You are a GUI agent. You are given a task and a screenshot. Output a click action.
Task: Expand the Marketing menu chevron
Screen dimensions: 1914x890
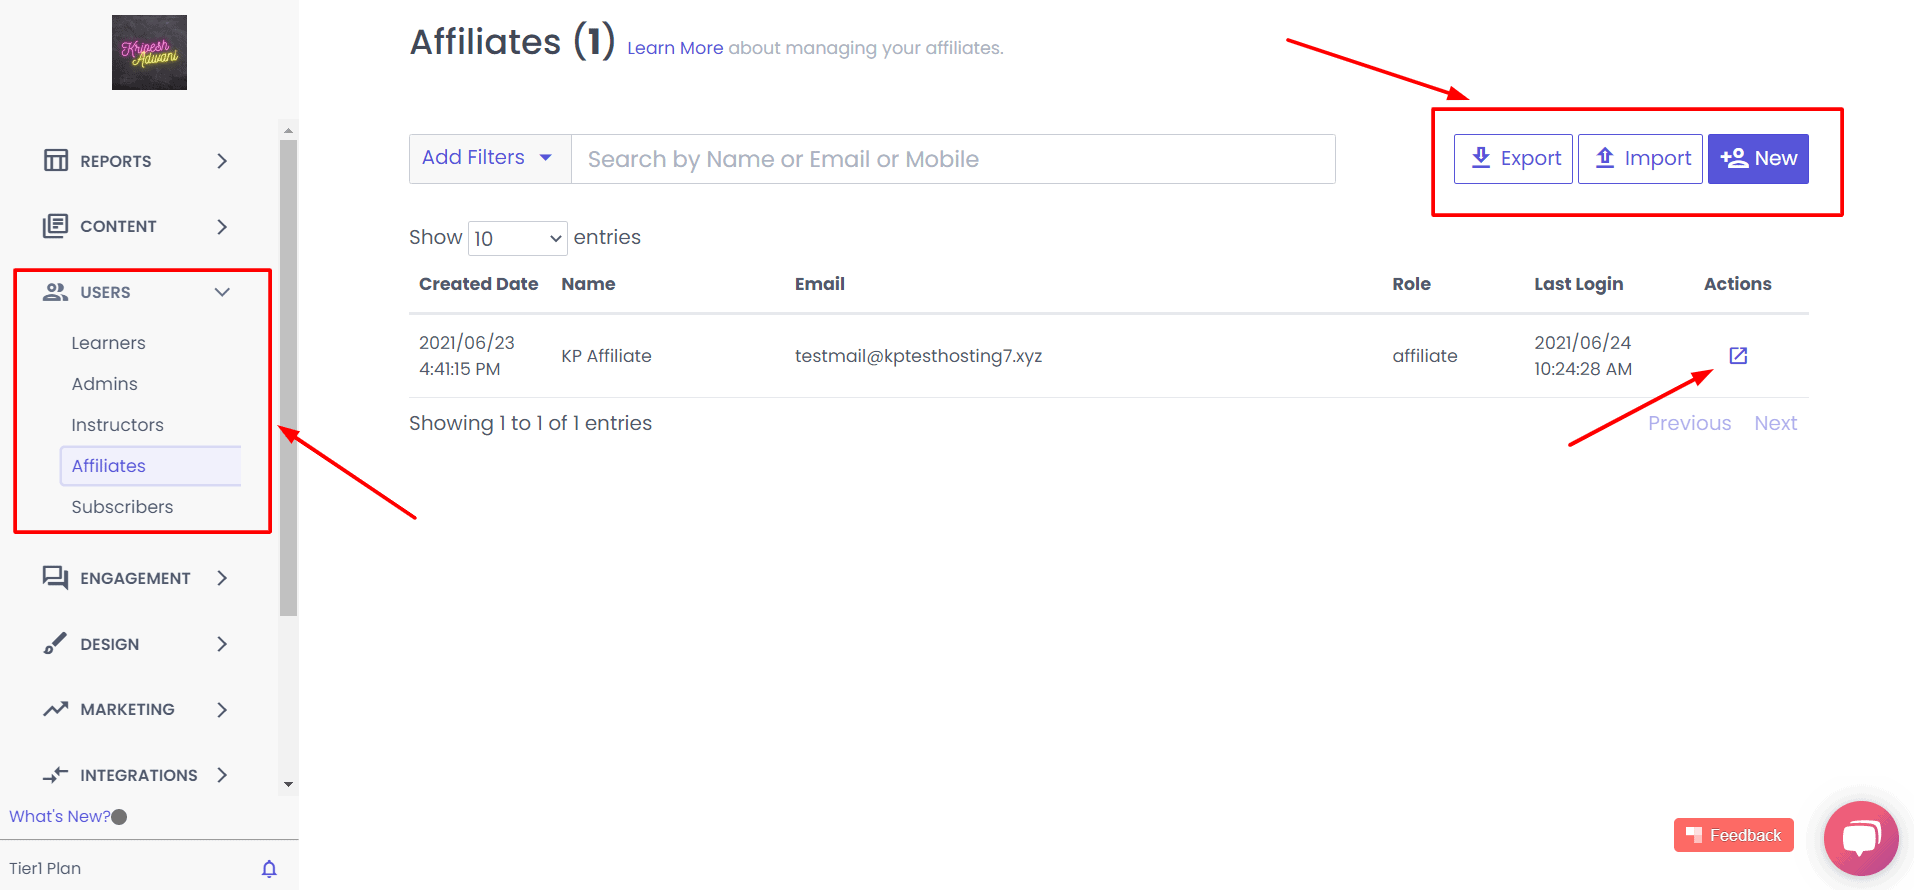tap(222, 710)
